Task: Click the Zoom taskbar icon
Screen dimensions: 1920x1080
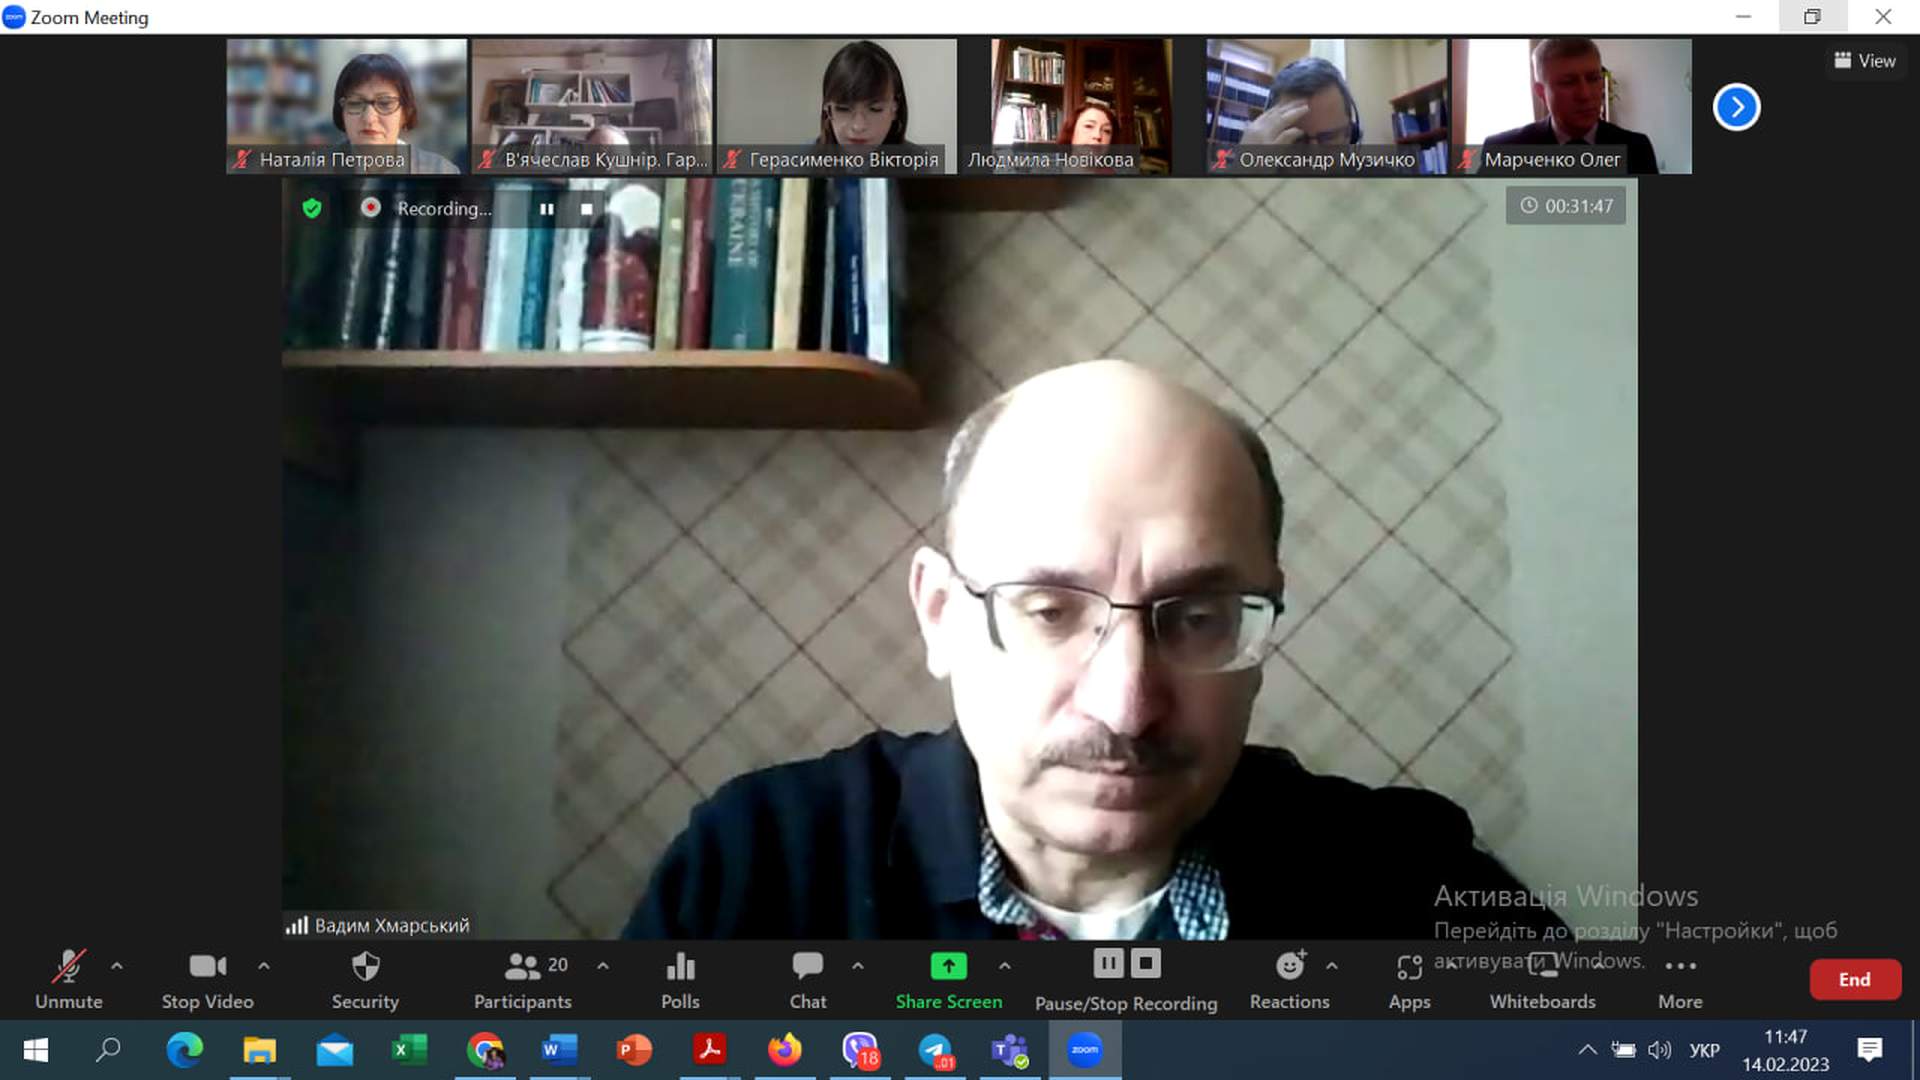Action: click(1085, 1050)
